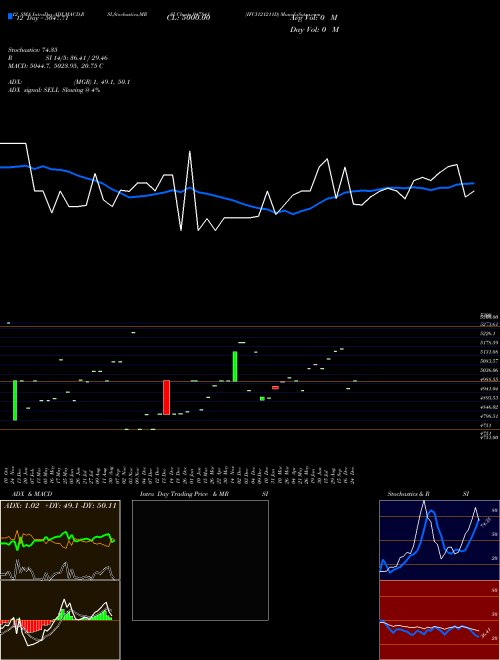Screen dimensions: 500x660
Task: Click the 36.41 value label on RSI panel
Action: [x=484, y=633]
